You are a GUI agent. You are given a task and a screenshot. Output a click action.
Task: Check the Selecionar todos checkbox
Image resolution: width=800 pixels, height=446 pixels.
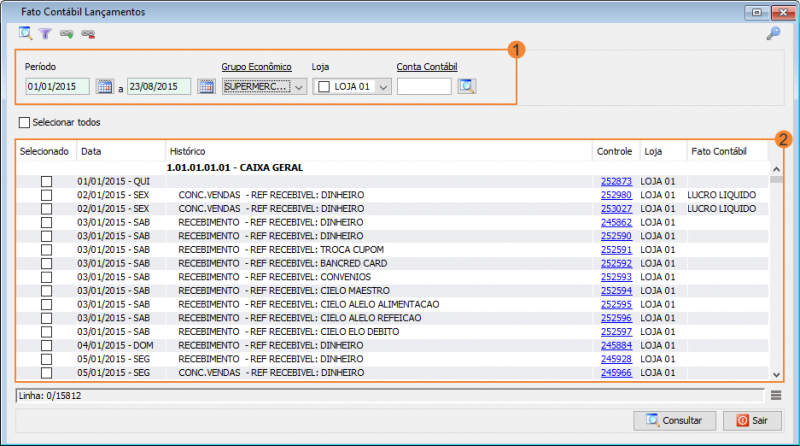point(24,122)
